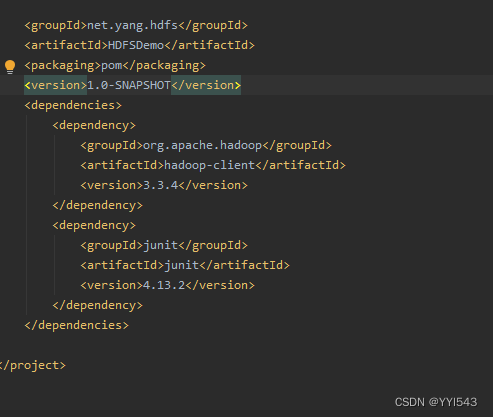The width and height of the screenshot is (493, 417).
Task: Click the org.apache.hadoop groupId line
Action: 206,145
